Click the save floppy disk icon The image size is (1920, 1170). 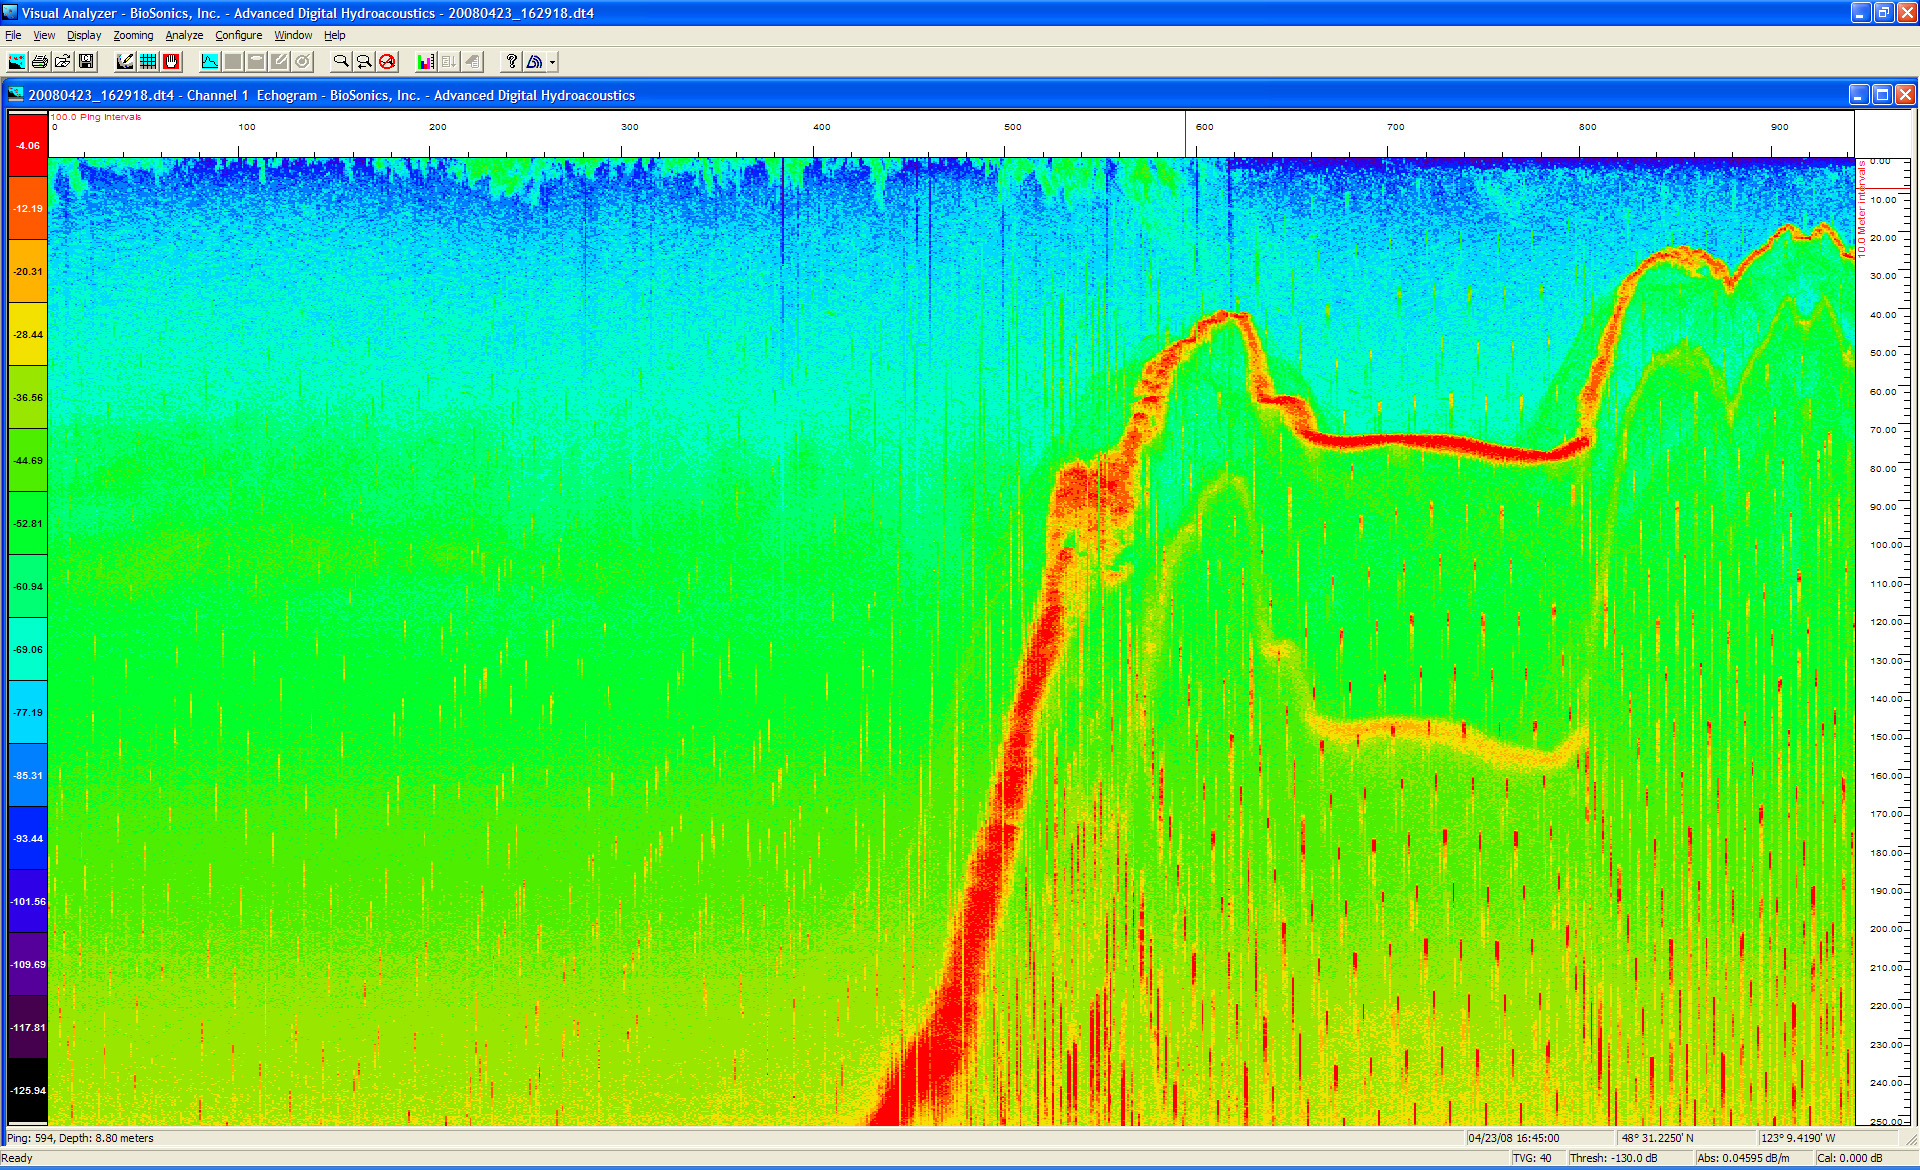click(86, 62)
